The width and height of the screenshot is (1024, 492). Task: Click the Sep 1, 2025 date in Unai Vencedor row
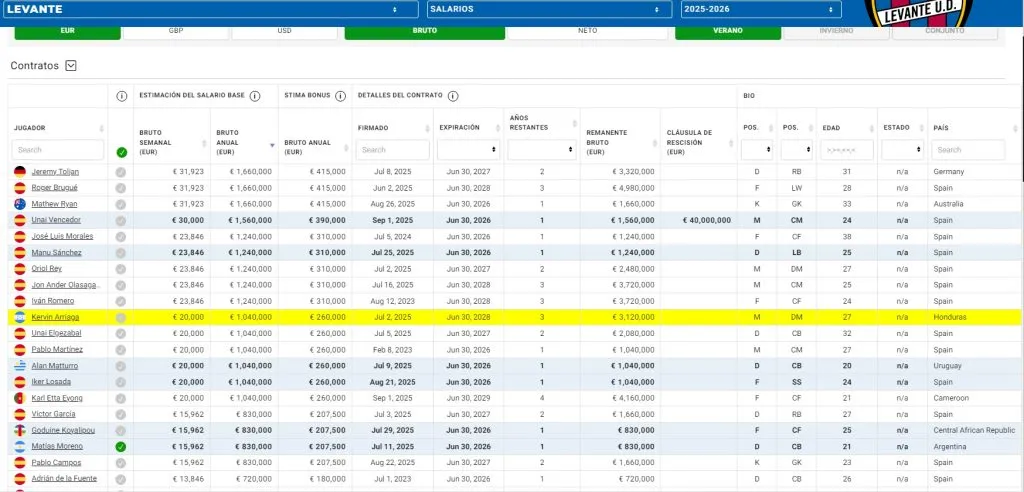click(x=394, y=220)
